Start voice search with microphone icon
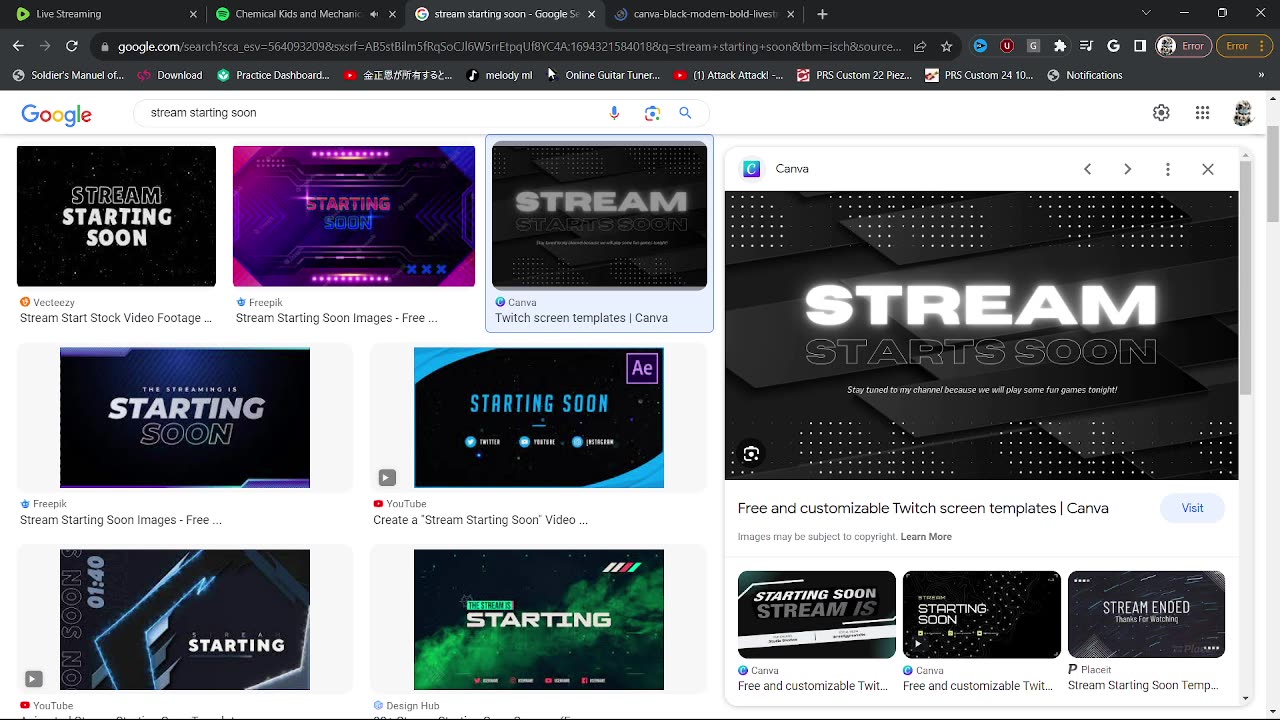This screenshot has width=1280, height=720. click(x=614, y=113)
